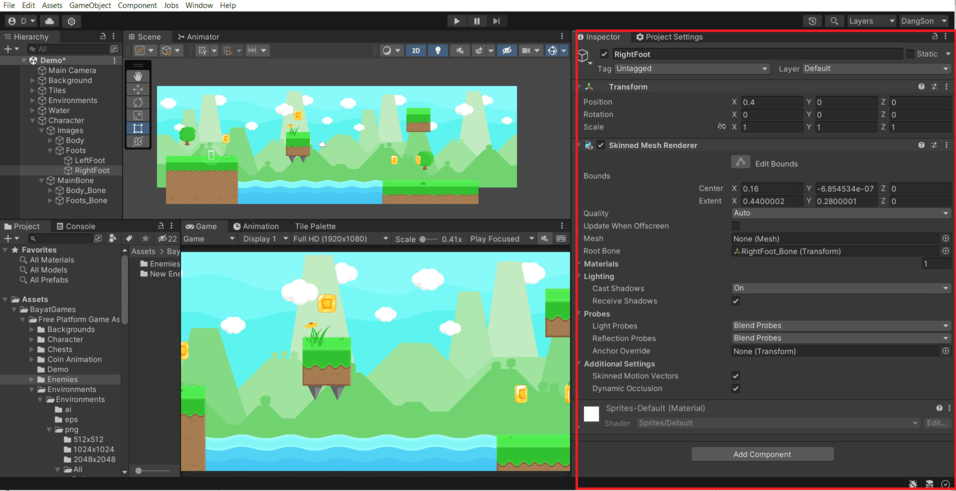The height and width of the screenshot is (491, 956).
Task: Open Unity cloud services icon
Action: coord(49,21)
